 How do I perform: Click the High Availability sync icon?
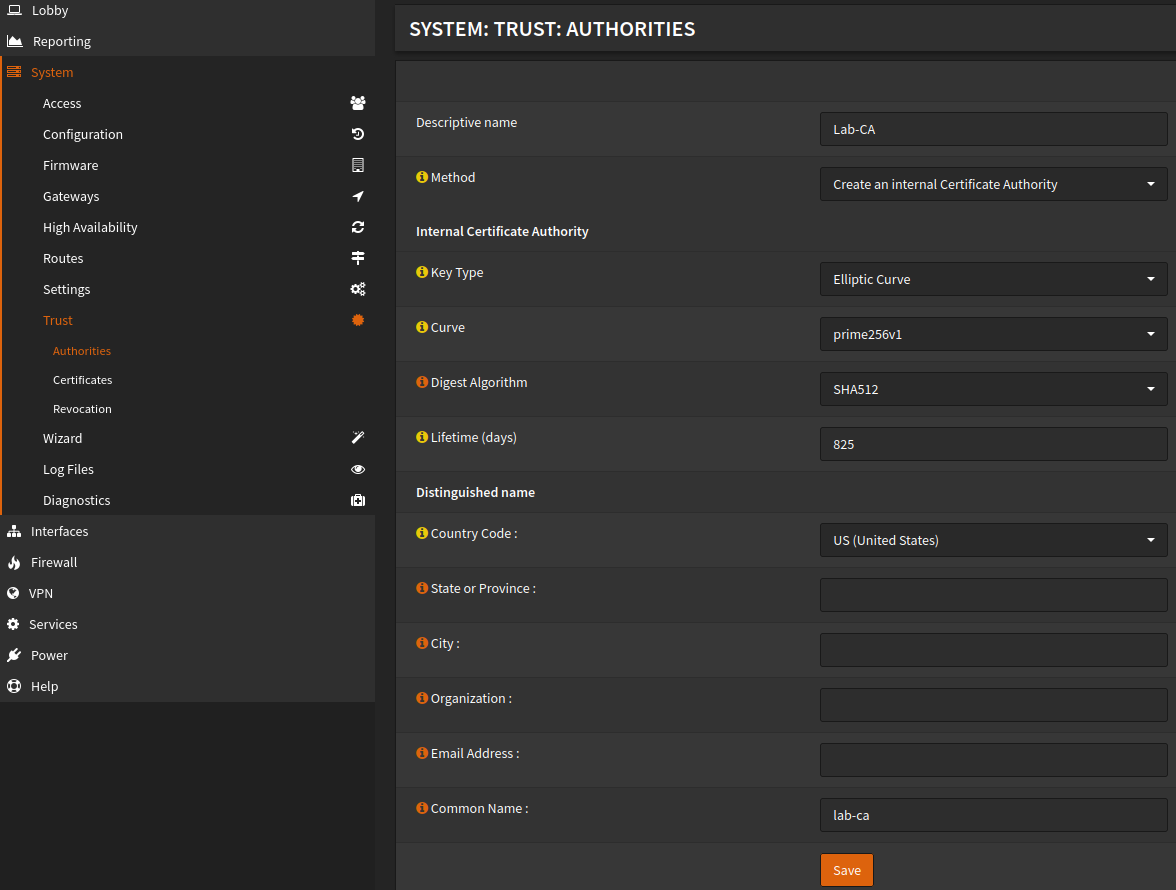coord(358,227)
